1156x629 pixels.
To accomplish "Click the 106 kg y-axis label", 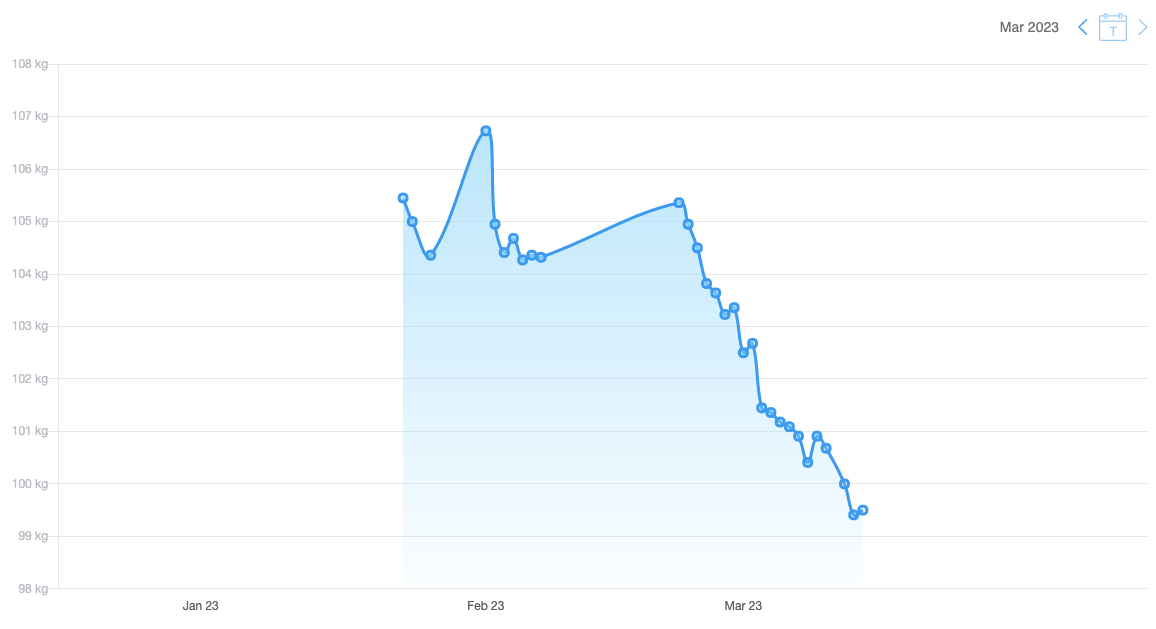I will click(29, 169).
